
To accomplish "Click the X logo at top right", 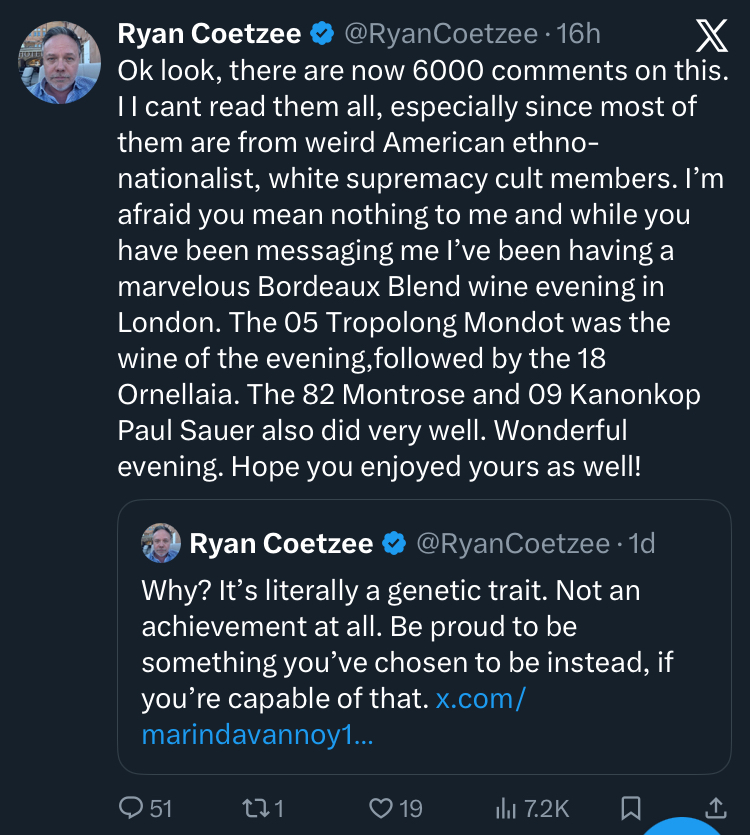I will click(712, 37).
